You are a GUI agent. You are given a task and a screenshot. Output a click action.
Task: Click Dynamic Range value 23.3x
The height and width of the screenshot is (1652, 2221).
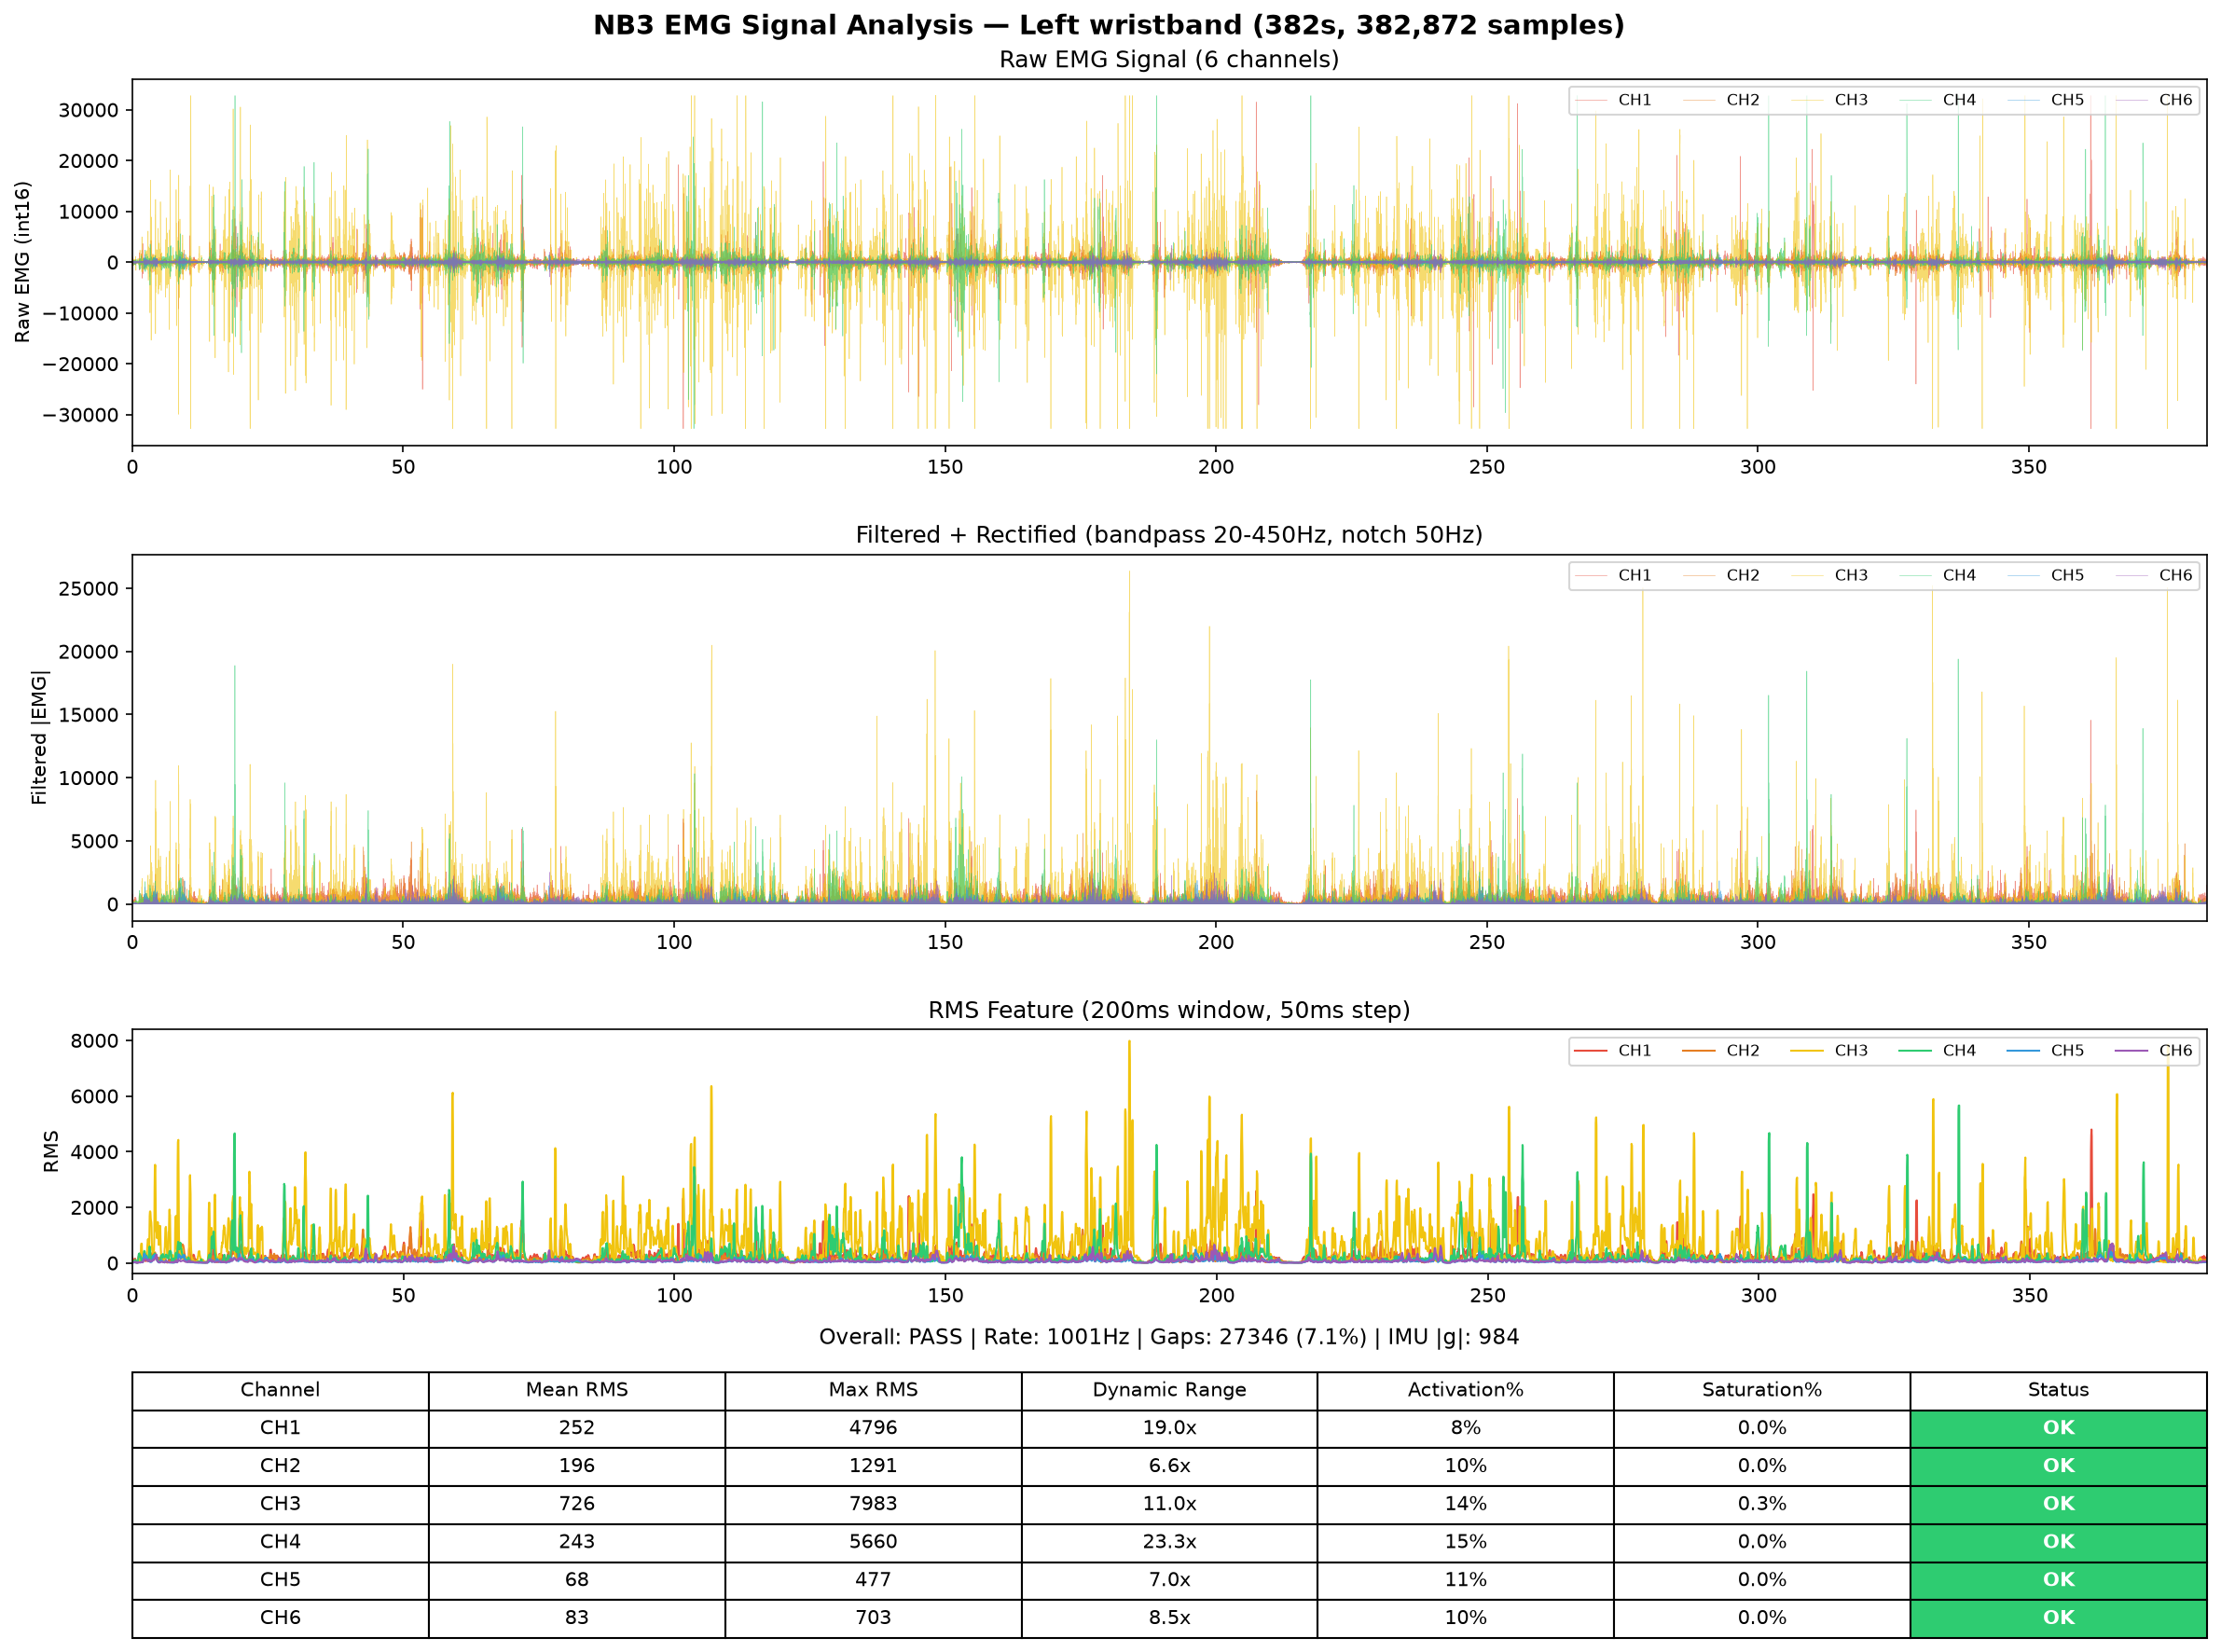tap(1169, 1542)
